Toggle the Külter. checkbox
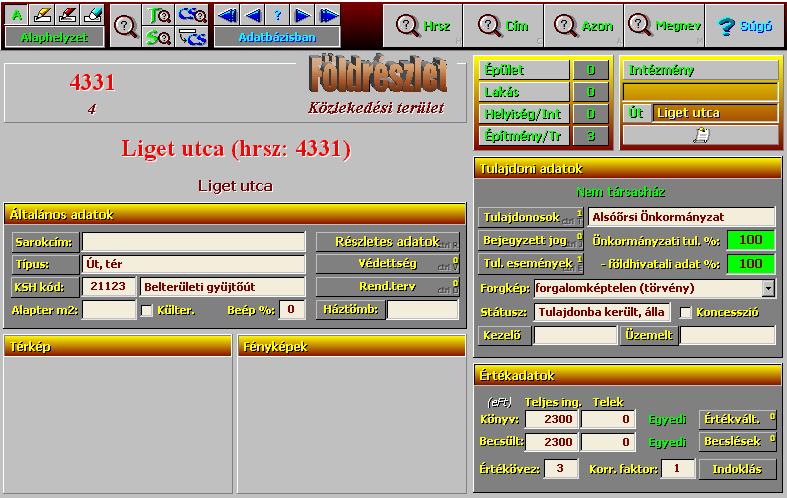Screen dimensions: 787x498 (147, 310)
